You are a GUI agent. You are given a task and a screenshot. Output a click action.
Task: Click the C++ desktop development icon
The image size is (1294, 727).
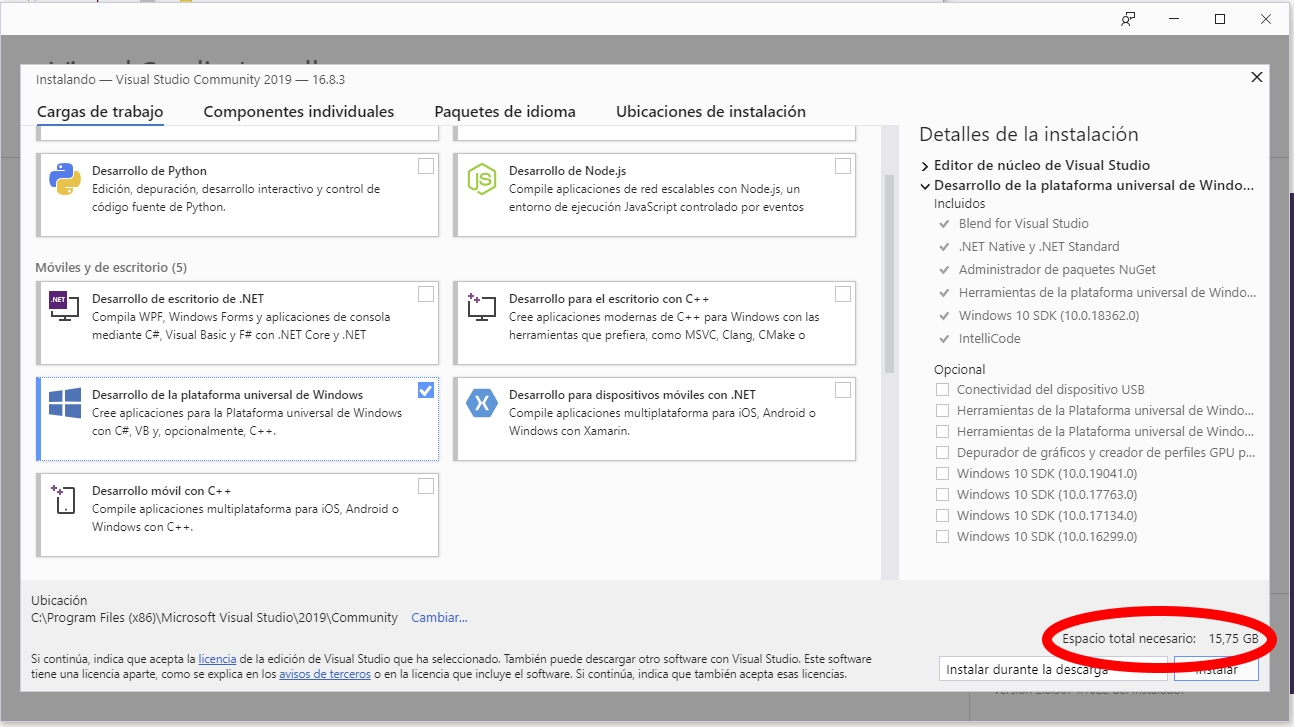[482, 307]
